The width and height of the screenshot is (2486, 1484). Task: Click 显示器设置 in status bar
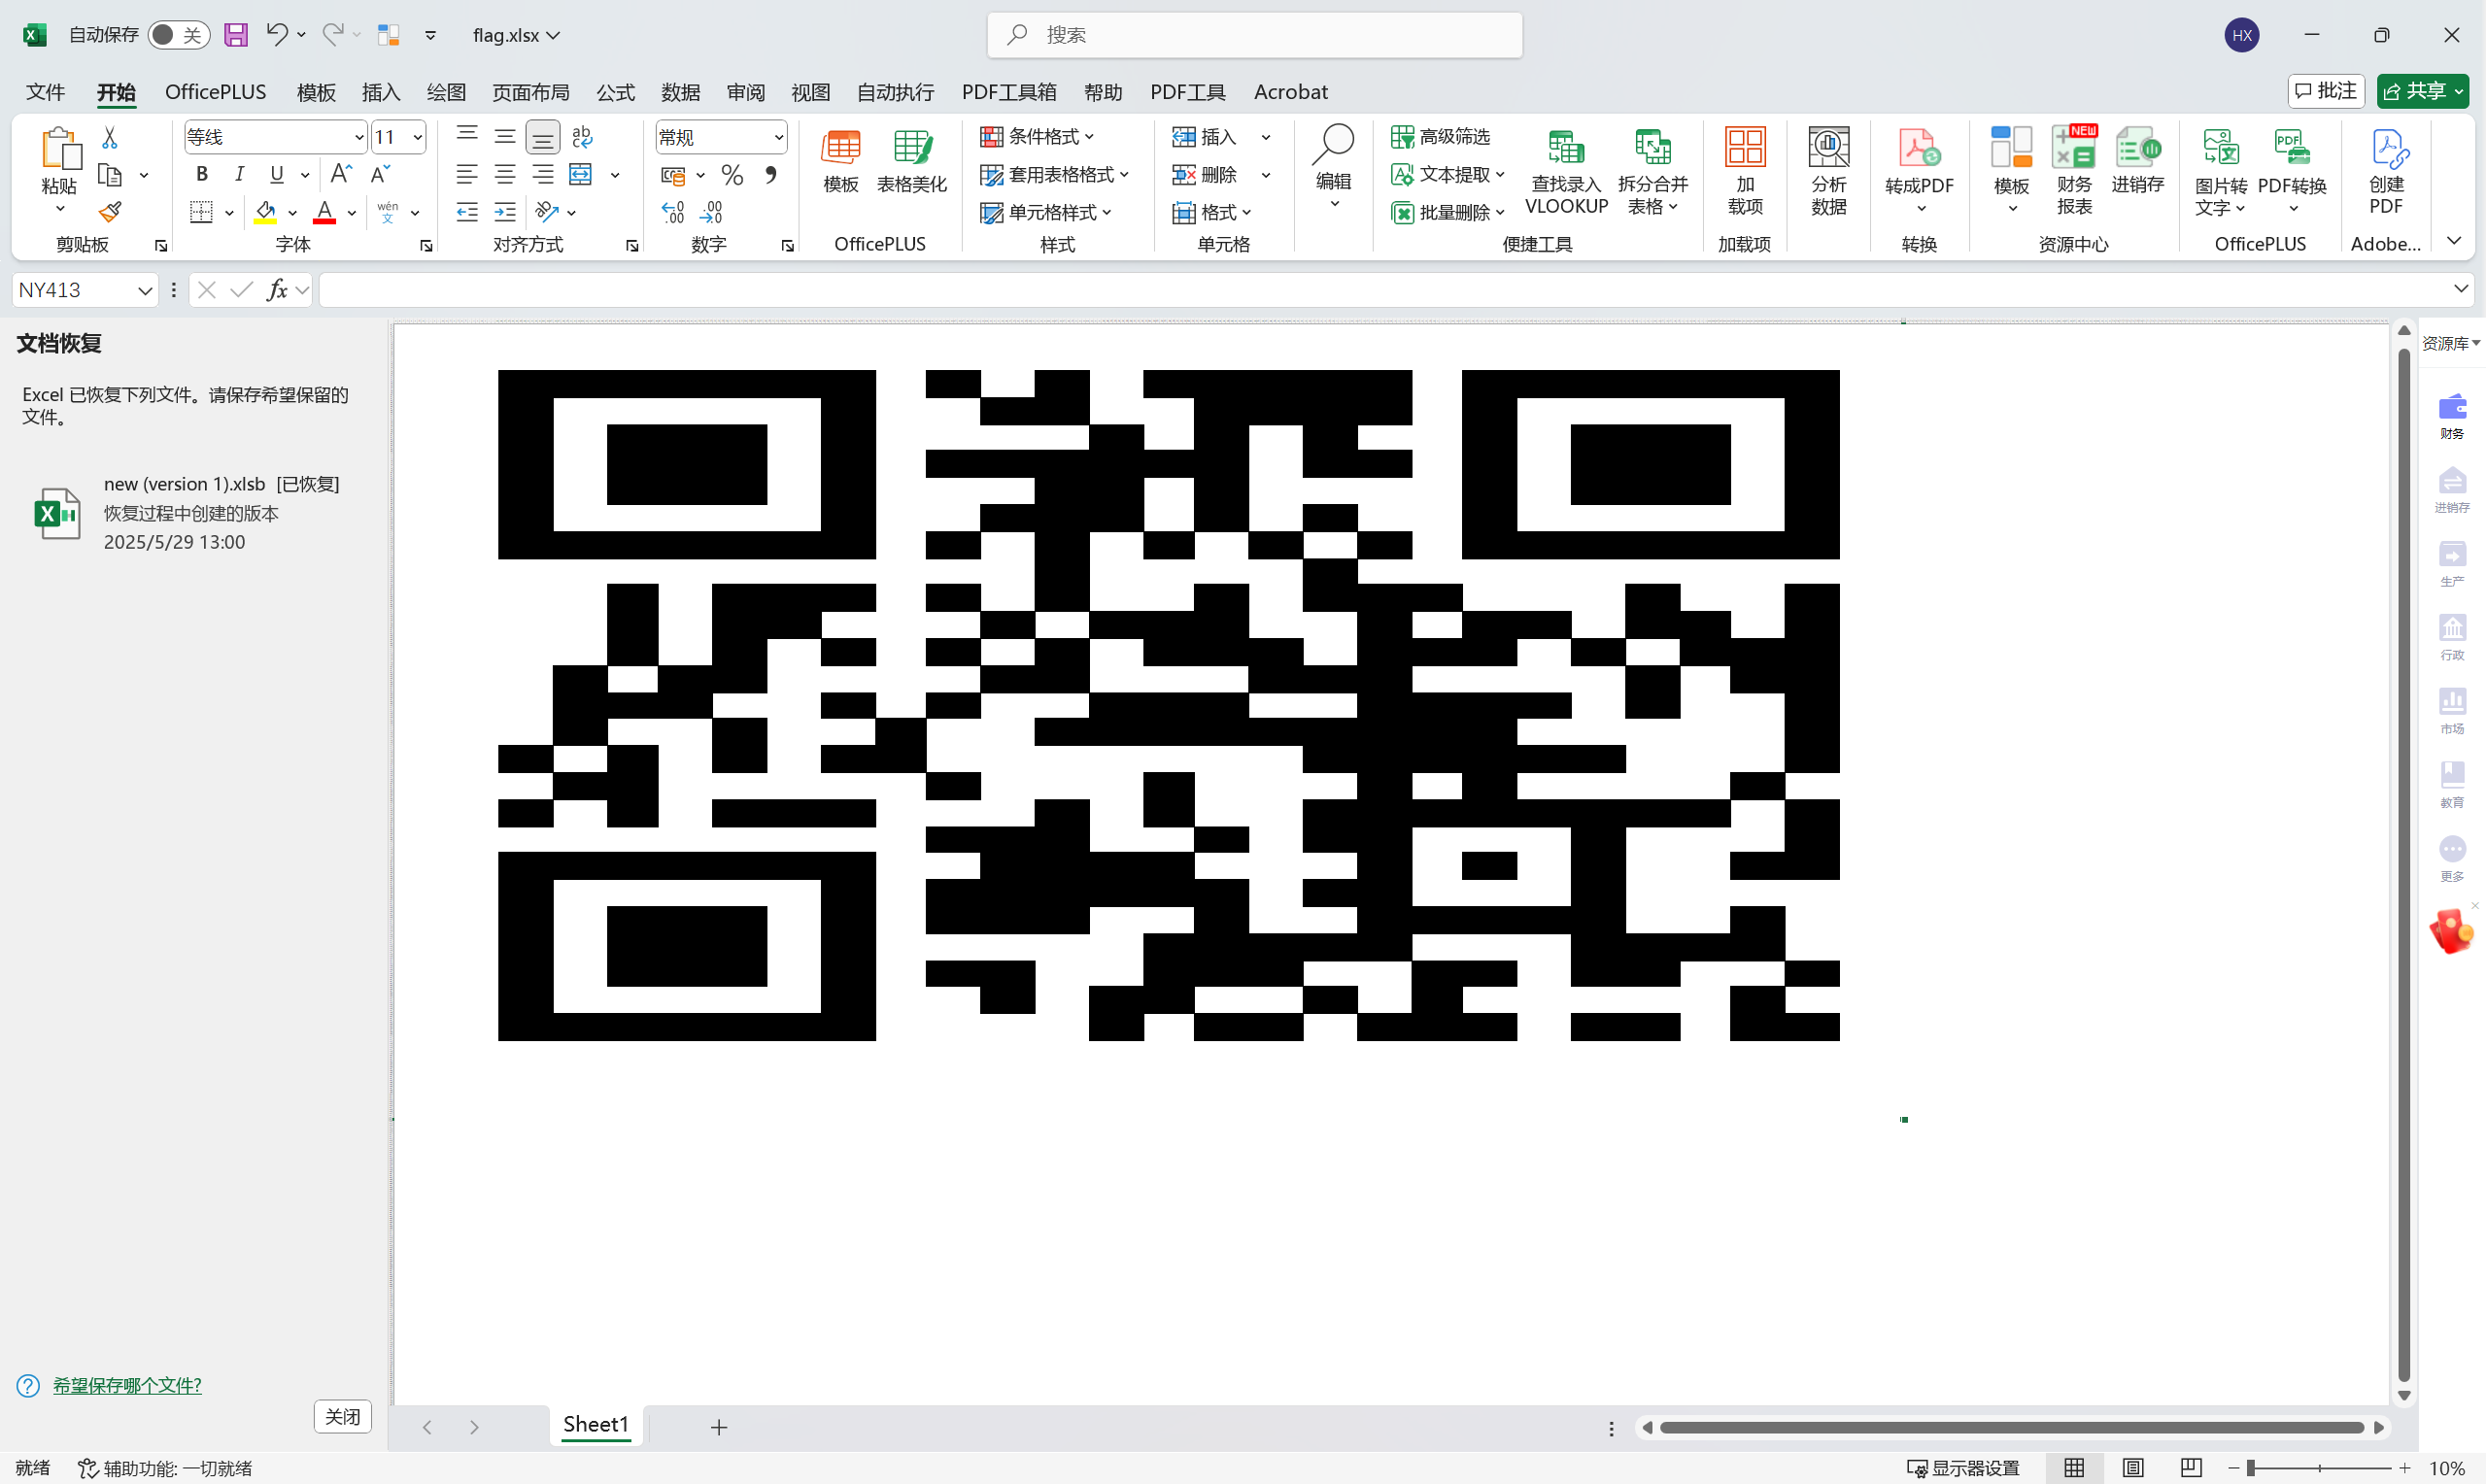point(1963,1468)
